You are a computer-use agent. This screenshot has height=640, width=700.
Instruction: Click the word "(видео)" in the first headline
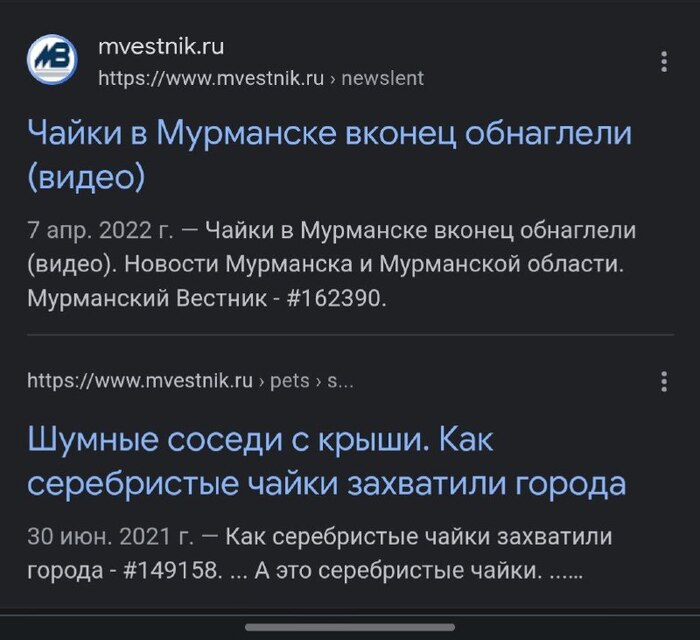pos(86,178)
